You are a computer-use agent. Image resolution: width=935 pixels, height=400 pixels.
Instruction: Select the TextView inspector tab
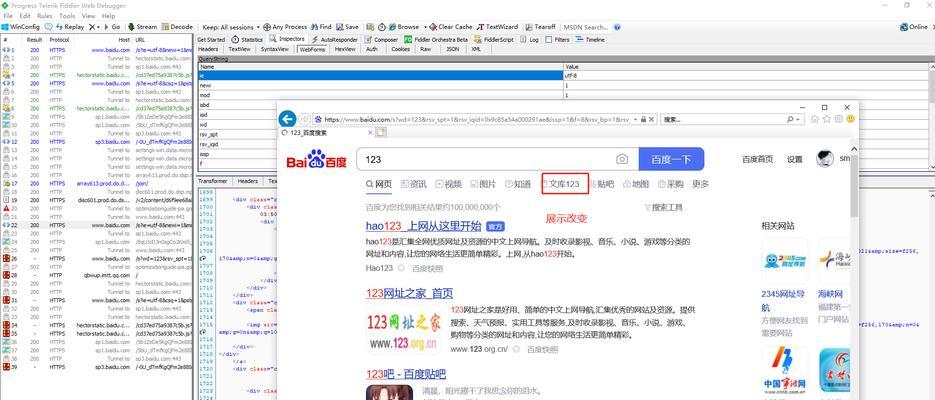click(x=240, y=49)
